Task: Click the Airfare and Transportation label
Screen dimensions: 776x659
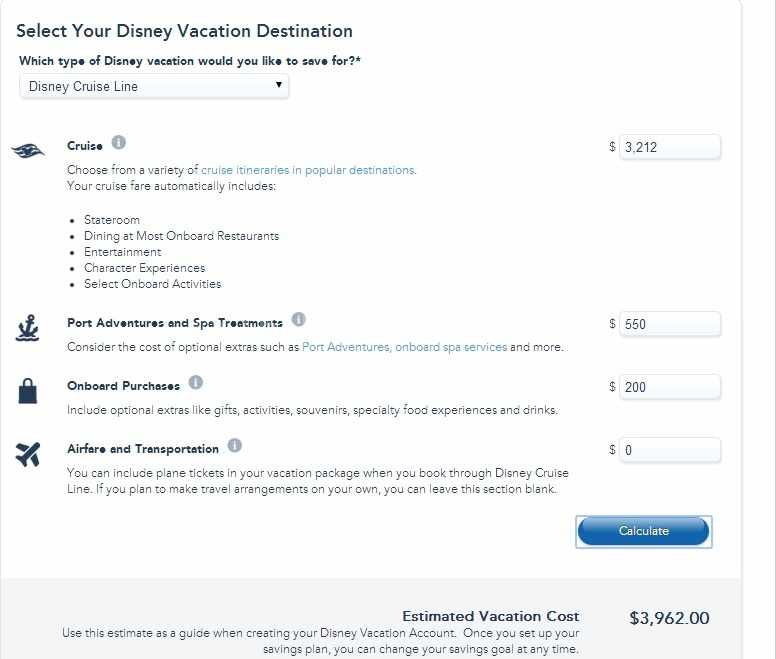Action: click(x=143, y=449)
